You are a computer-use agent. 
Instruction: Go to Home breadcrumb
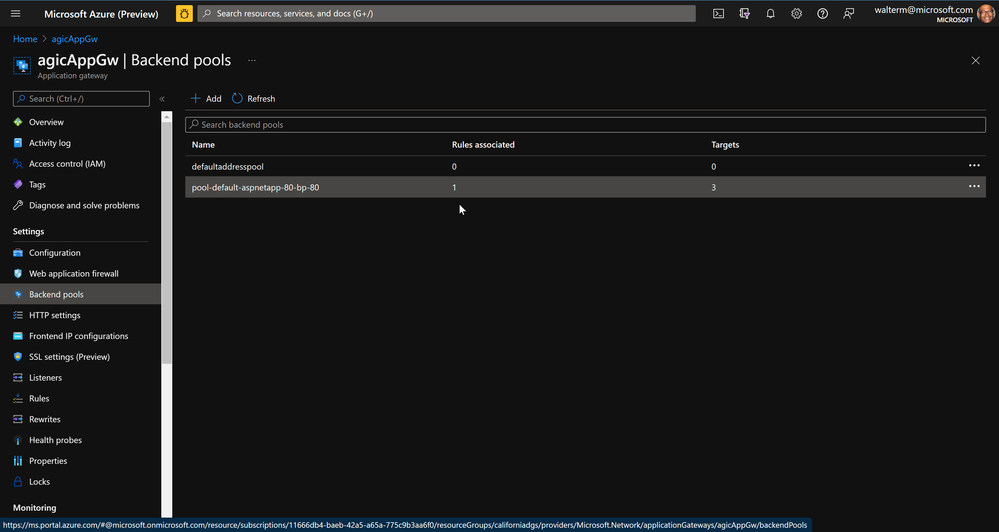point(25,39)
